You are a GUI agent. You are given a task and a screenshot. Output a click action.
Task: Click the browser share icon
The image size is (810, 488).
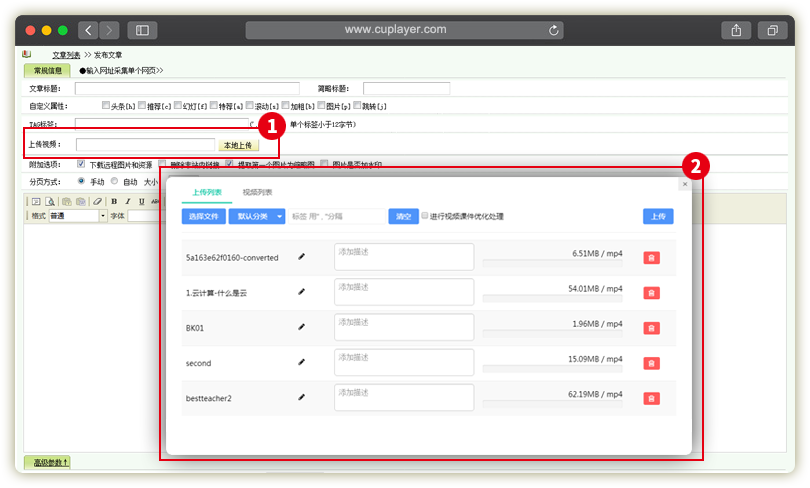click(736, 30)
